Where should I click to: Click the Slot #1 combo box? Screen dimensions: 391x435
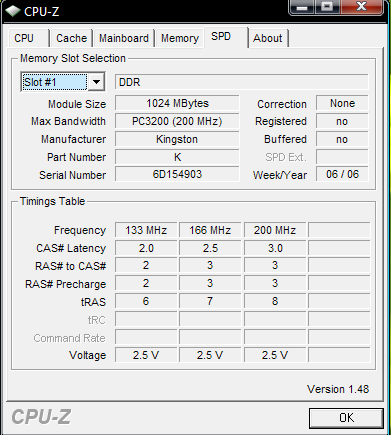pyautogui.click(x=63, y=82)
